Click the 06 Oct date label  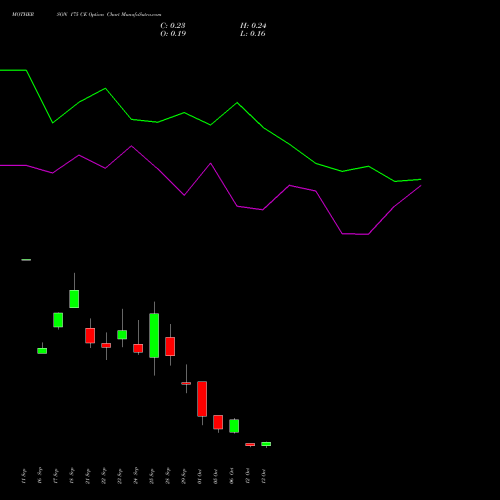tap(232, 476)
